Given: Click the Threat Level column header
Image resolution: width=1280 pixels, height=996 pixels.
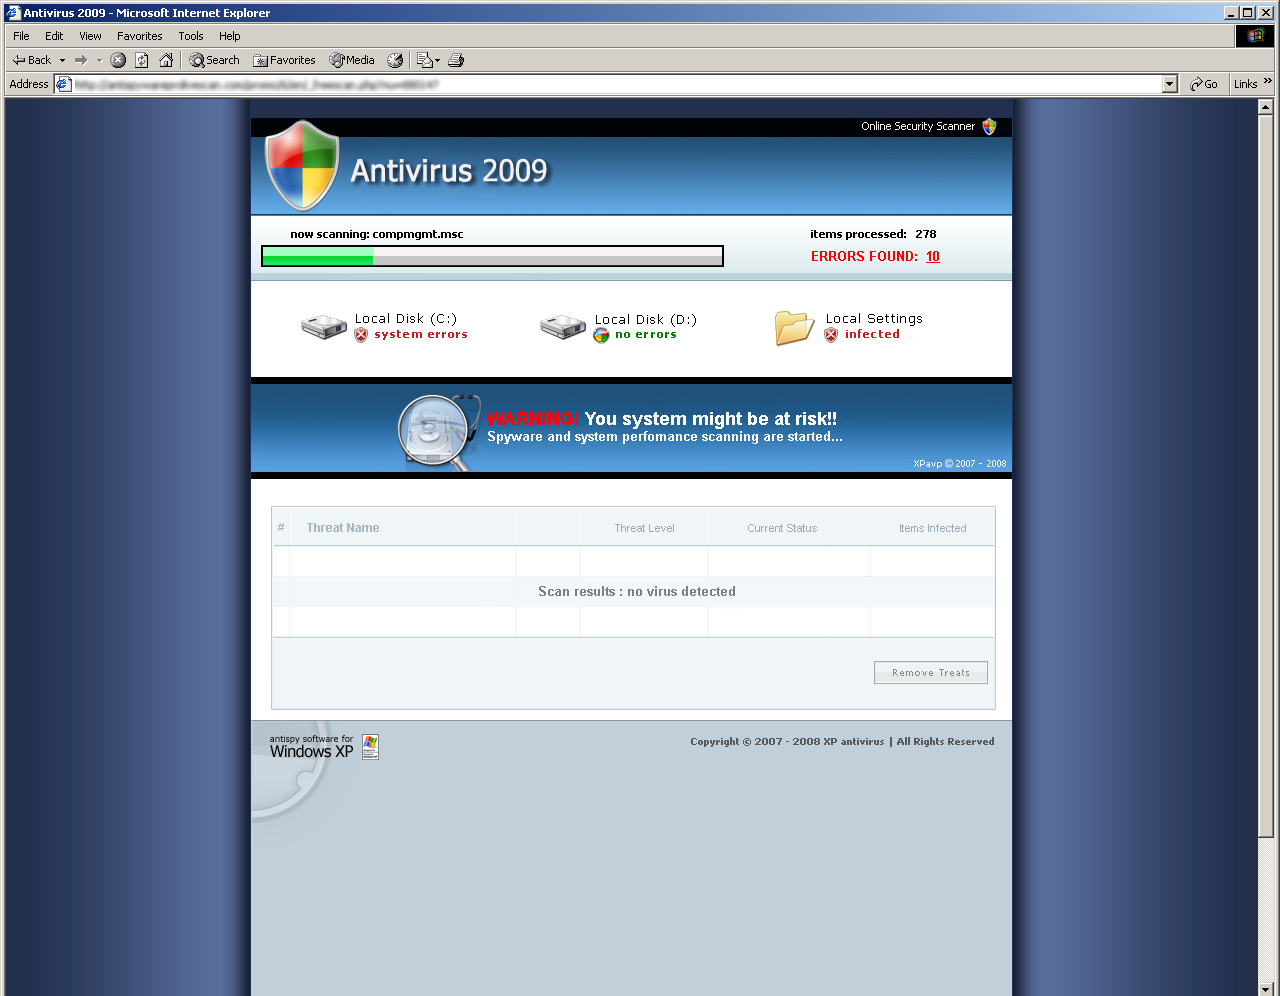Looking at the screenshot, I should click(645, 528).
